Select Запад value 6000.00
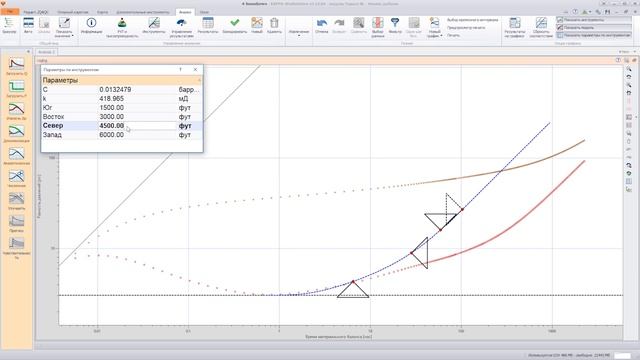 pos(111,134)
